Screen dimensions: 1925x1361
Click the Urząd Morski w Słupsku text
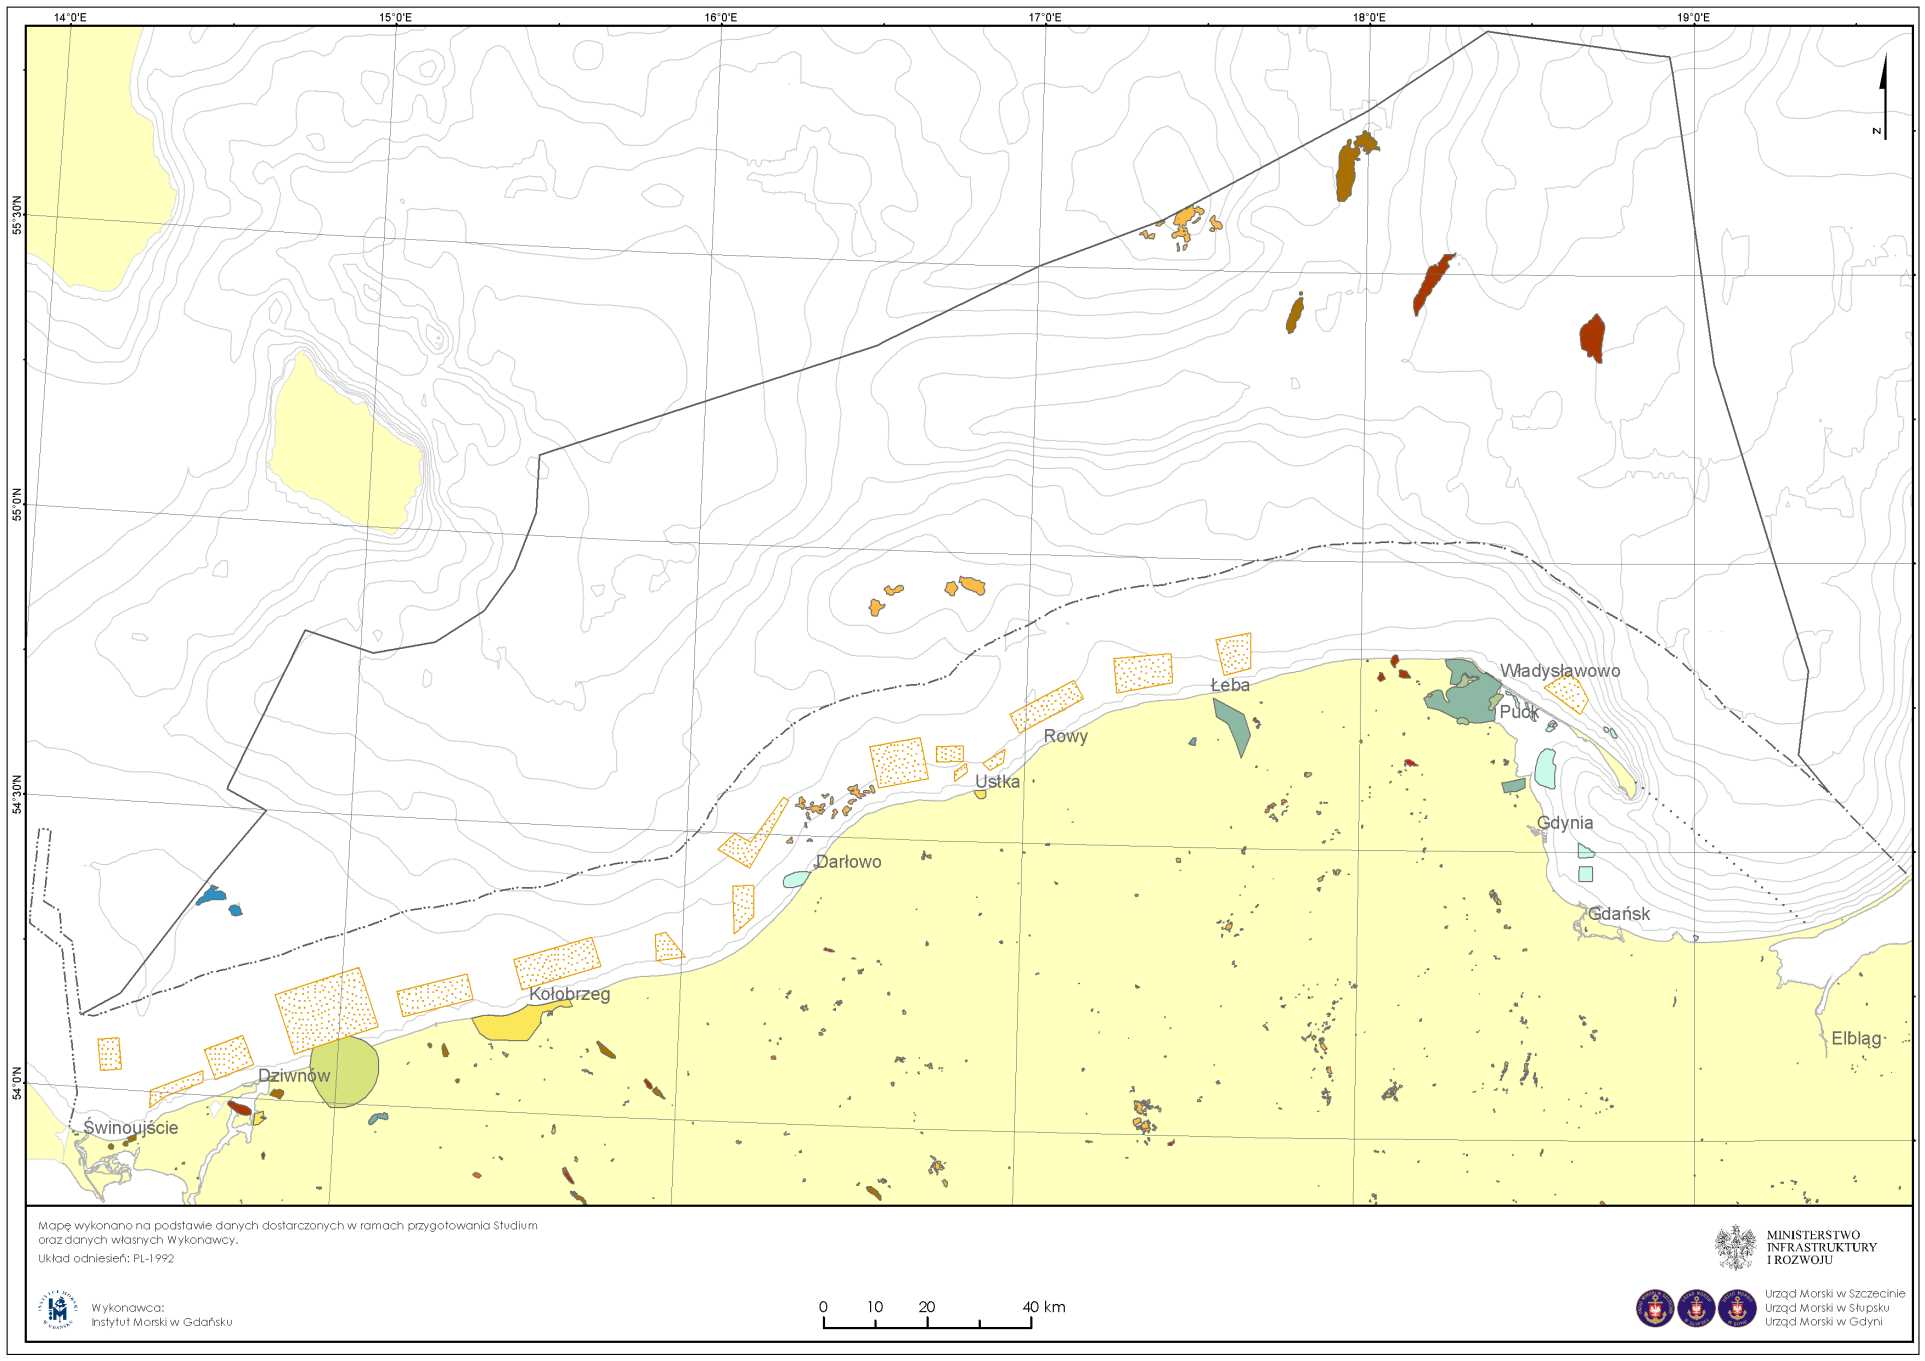pos(1827,1308)
